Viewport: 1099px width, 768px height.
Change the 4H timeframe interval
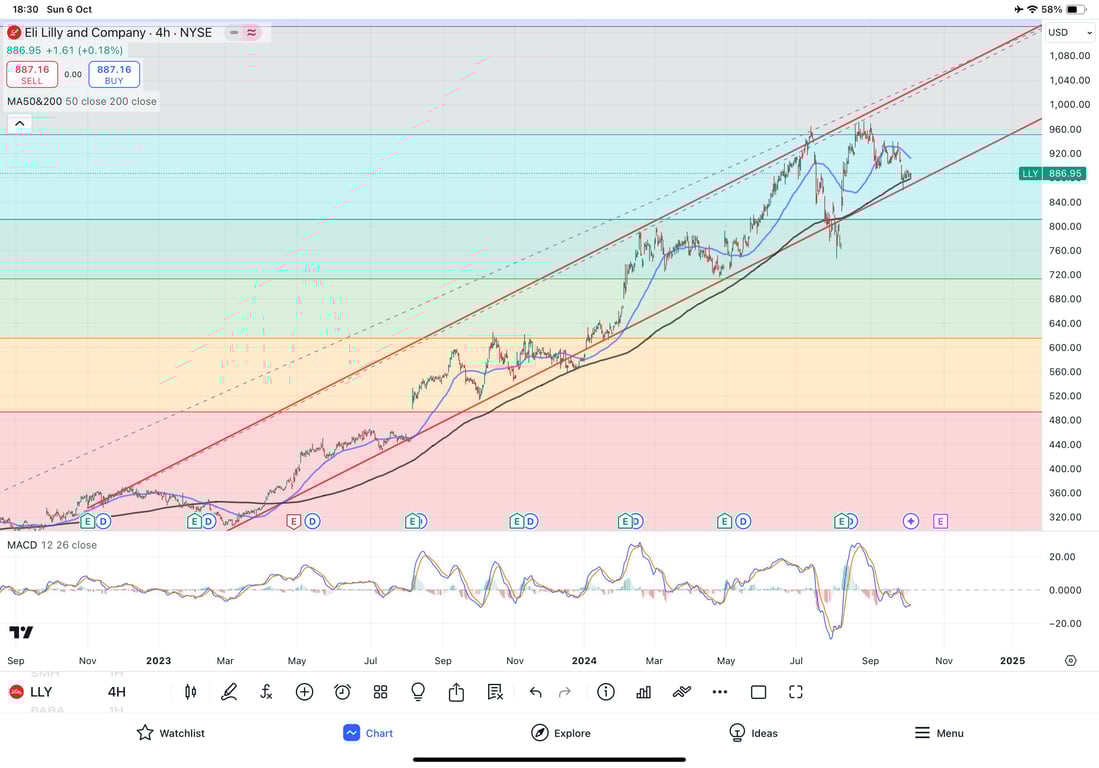pos(116,692)
